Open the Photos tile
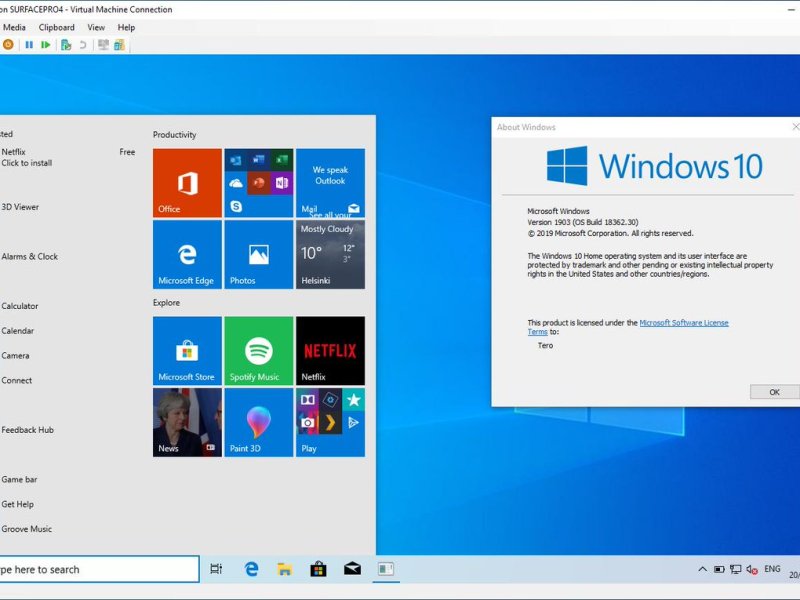 pos(259,255)
